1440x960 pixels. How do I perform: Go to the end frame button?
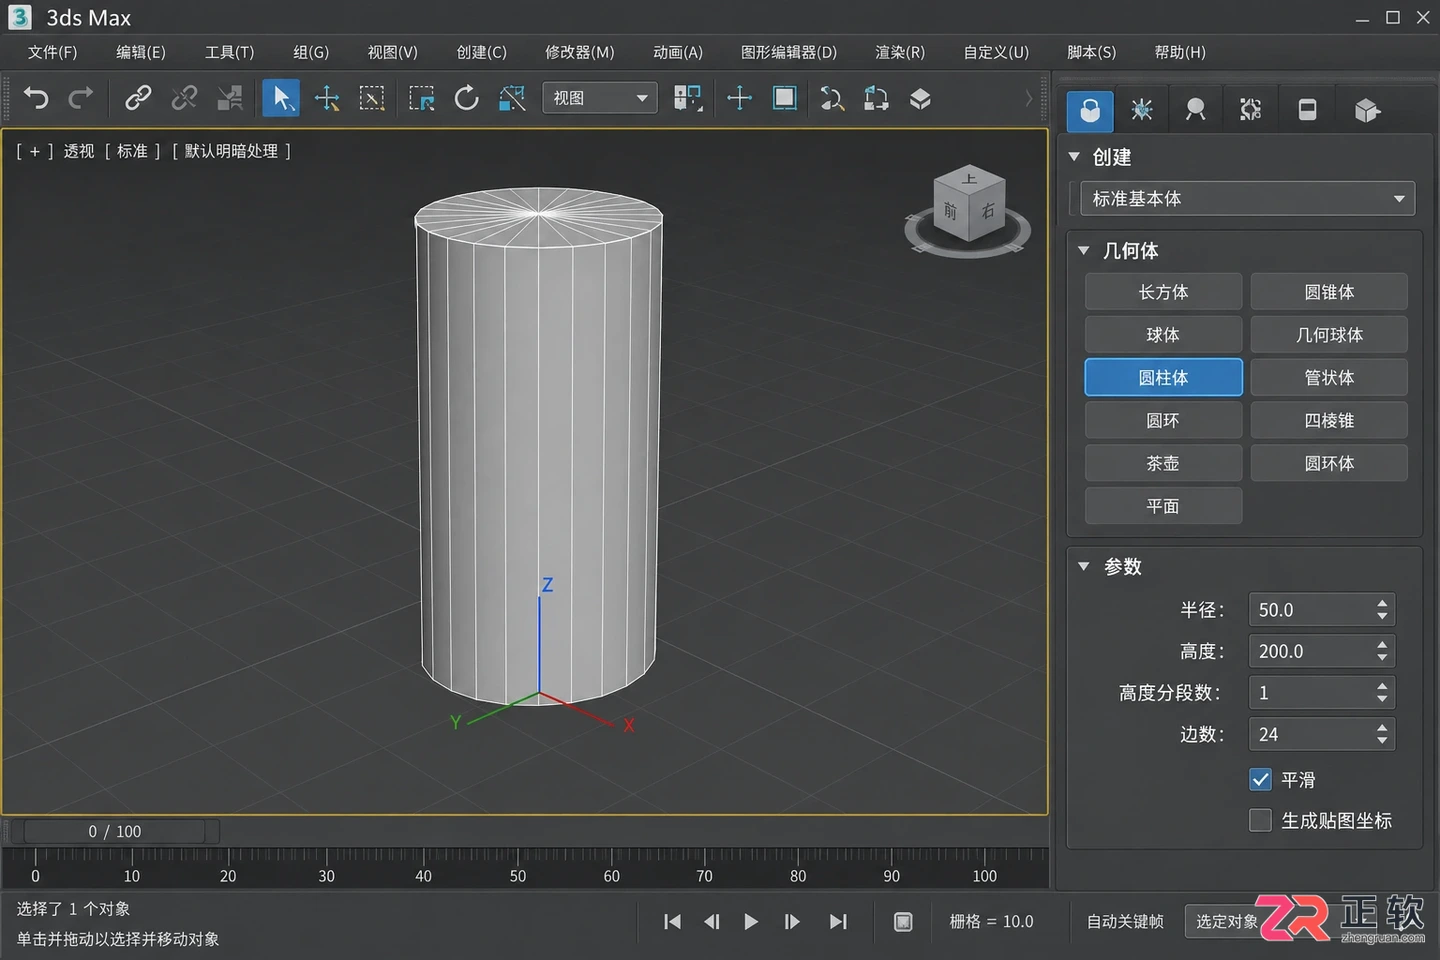point(838,922)
